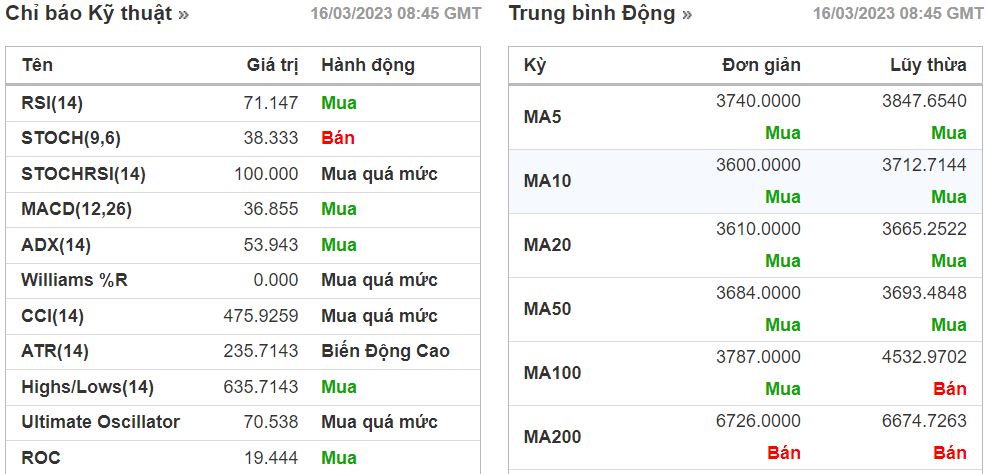The width and height of the screenshot is (985, 474).
Task: Select the STOCHRSI(14) indicator name
Action: (84, 174)
